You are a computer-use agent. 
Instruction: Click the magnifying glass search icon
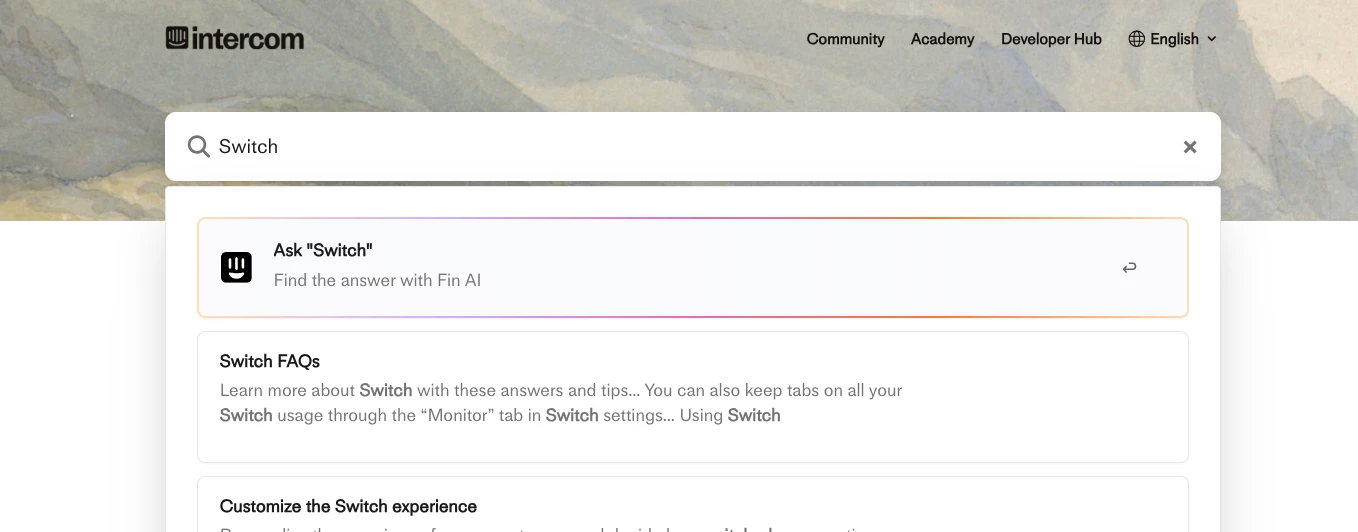(198, 146)
